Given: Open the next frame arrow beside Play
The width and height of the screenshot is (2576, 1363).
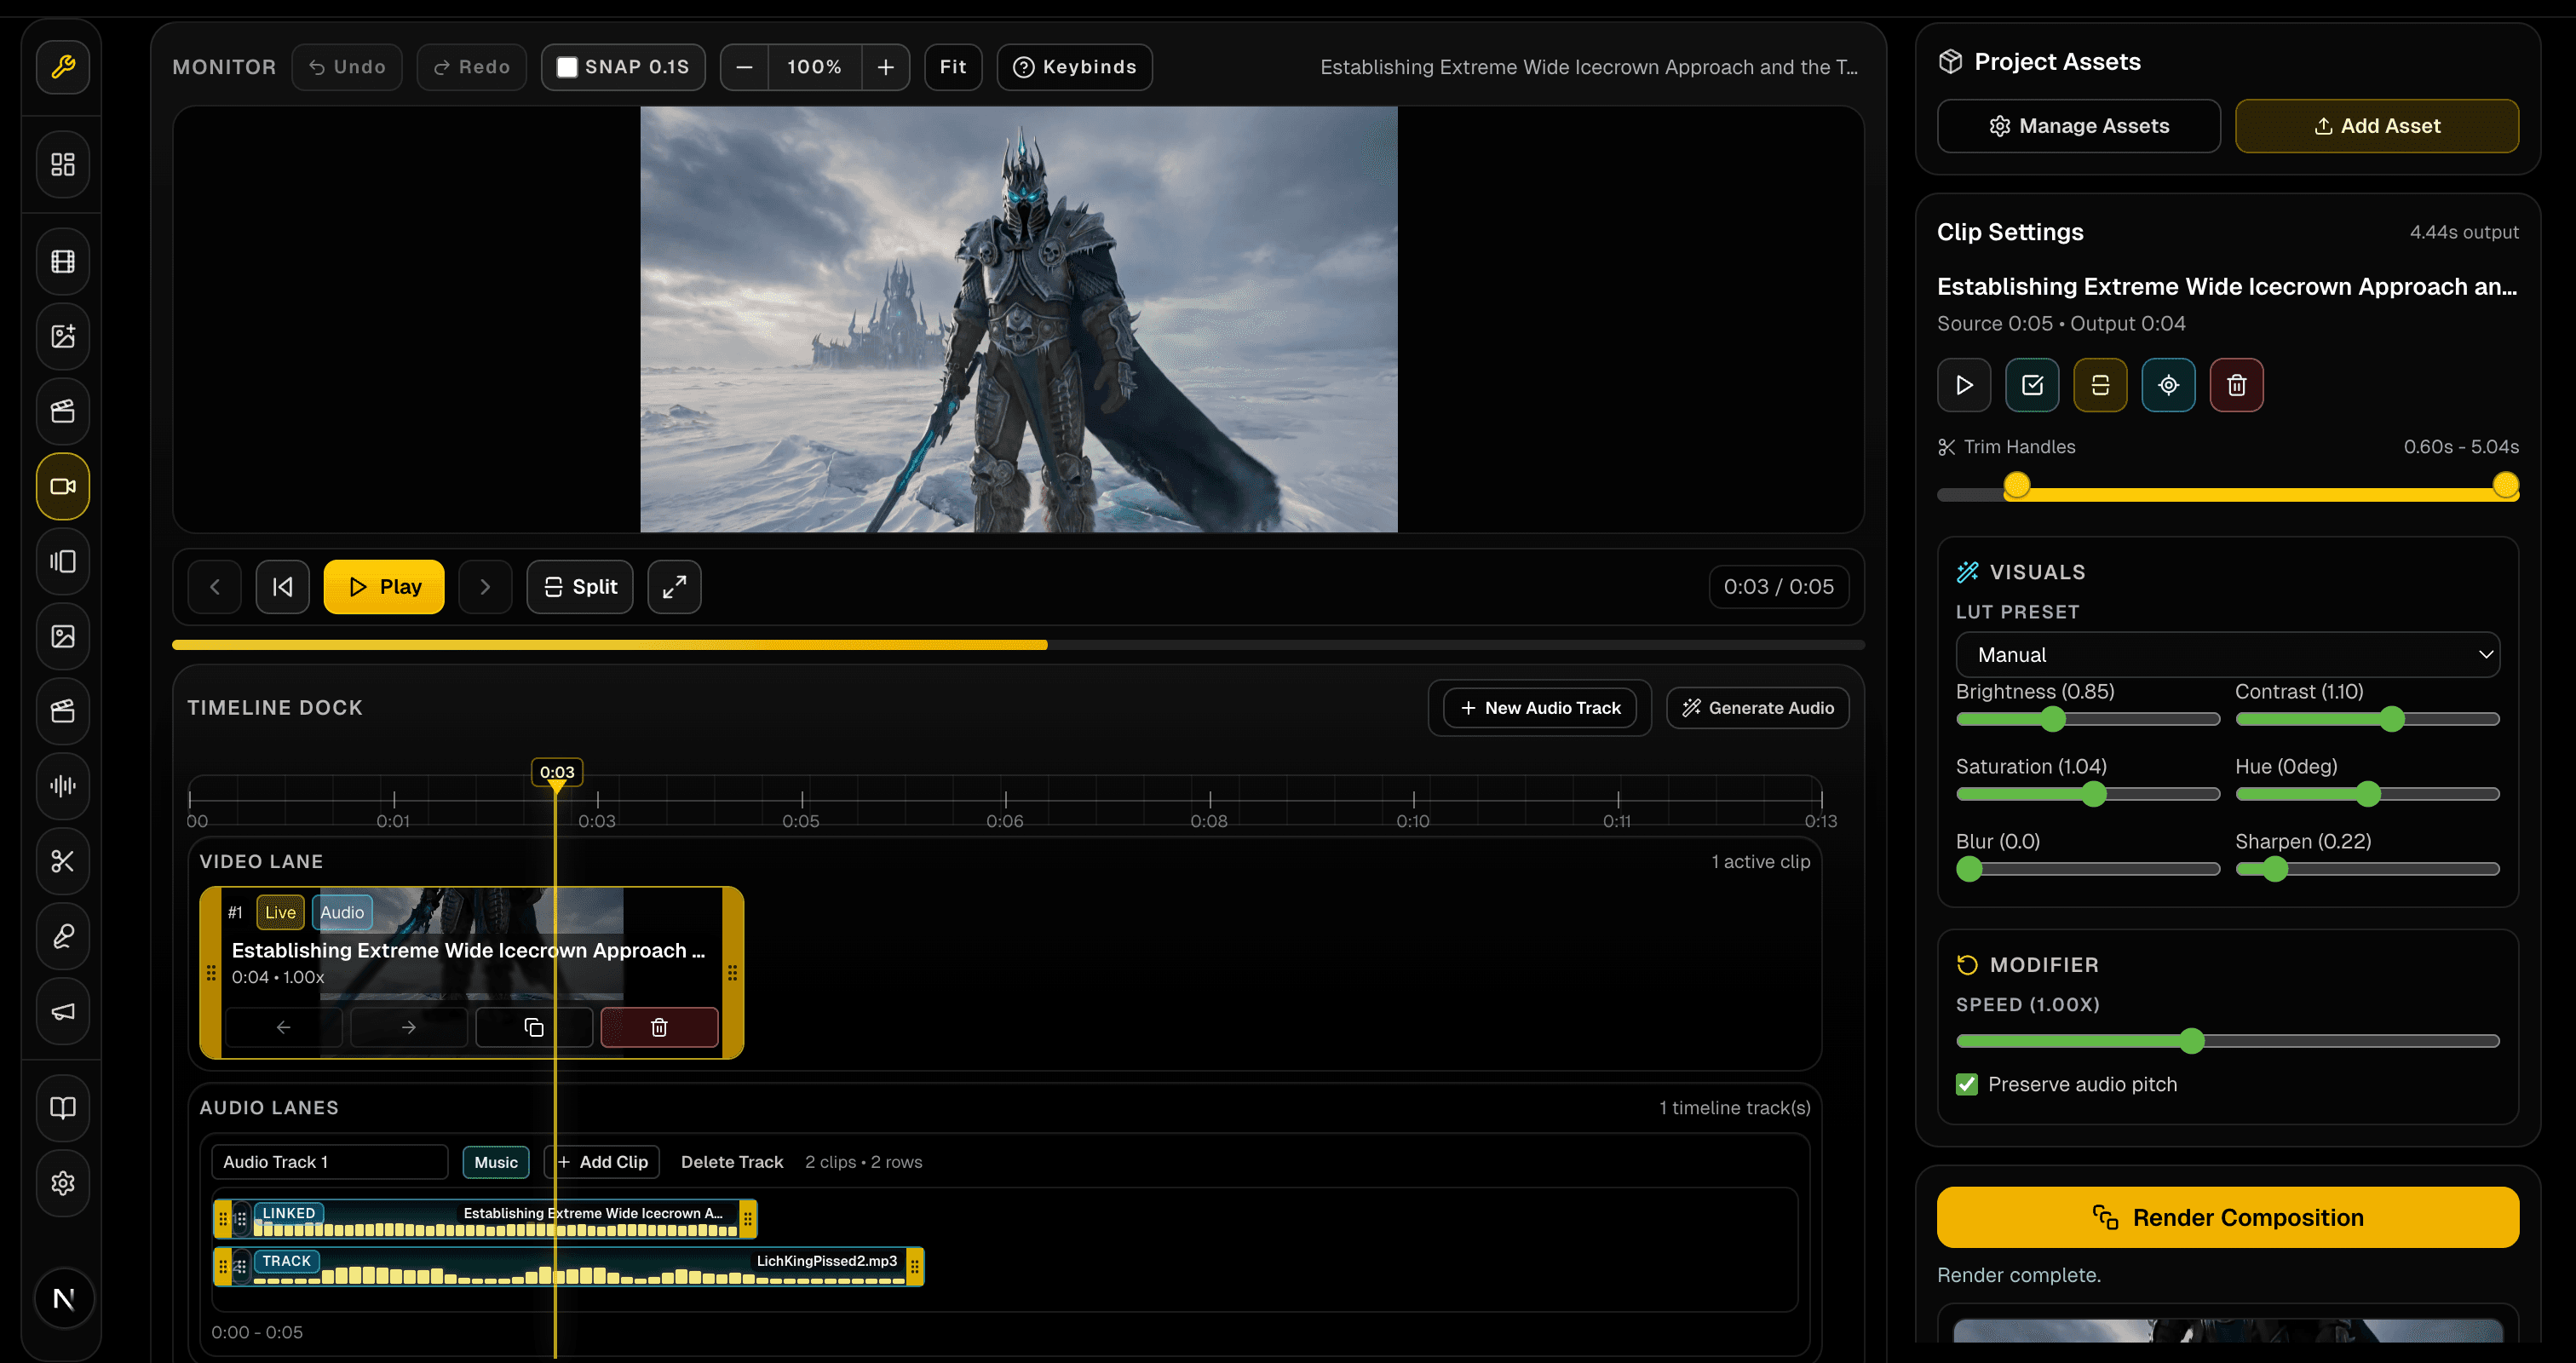Looking at the screenshot, I should coord(485,586).
